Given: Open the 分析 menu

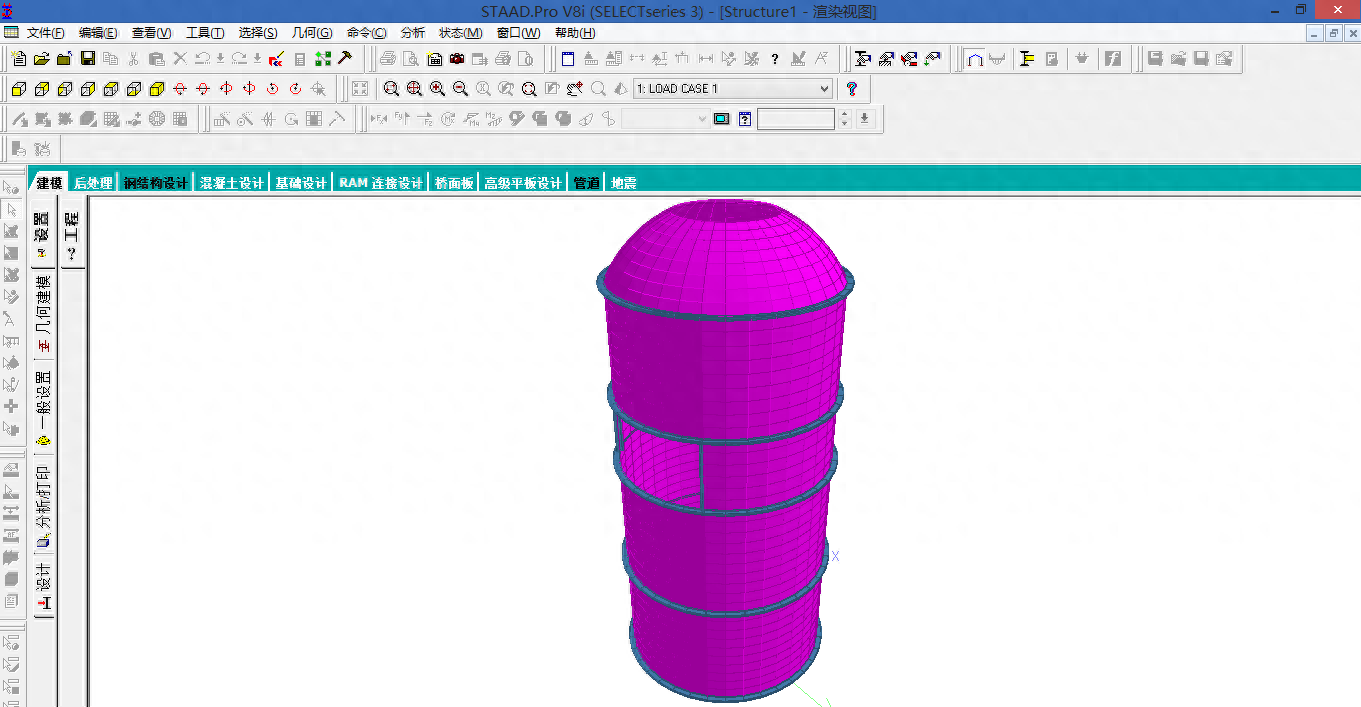Looking at the screenshot, I should pyautogui.click(x=412, y=33).
